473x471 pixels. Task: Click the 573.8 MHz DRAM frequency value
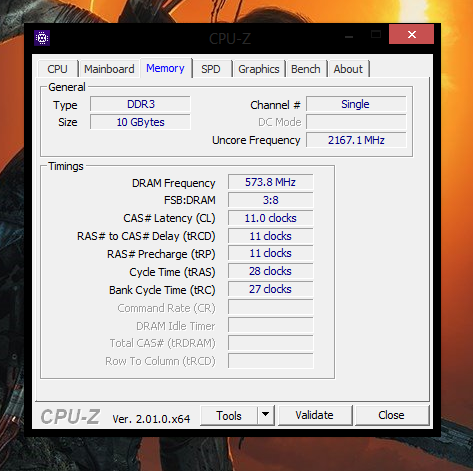click(271, 182)
